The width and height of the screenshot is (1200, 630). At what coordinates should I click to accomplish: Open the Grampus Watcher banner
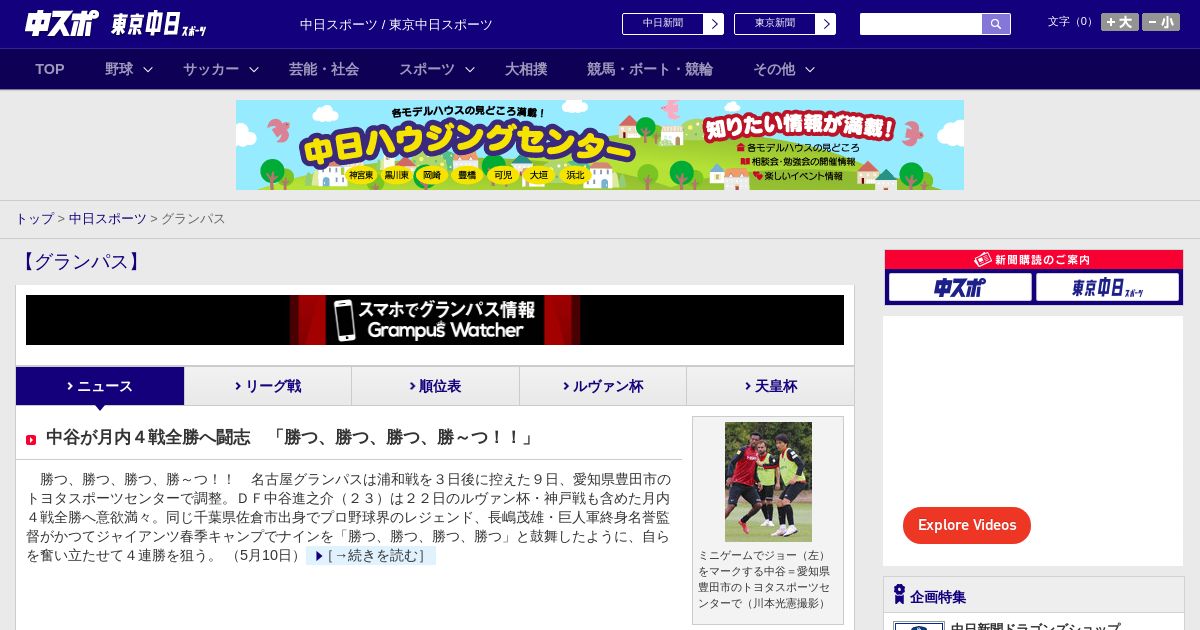pyautogui.click(x=435, y=320)
